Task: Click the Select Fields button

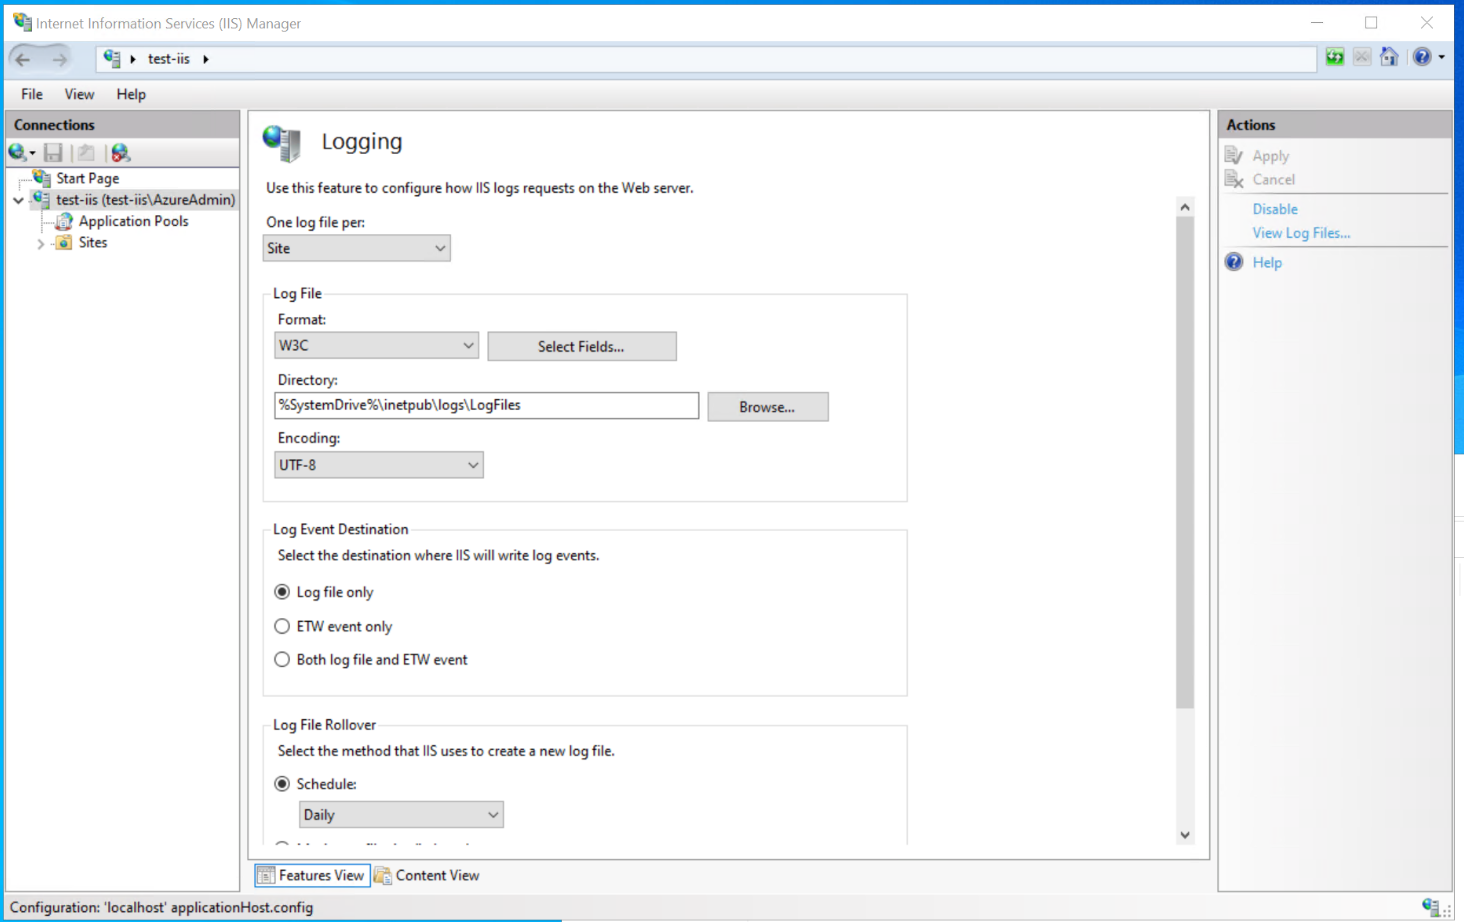Action: [x=582, y=346]
